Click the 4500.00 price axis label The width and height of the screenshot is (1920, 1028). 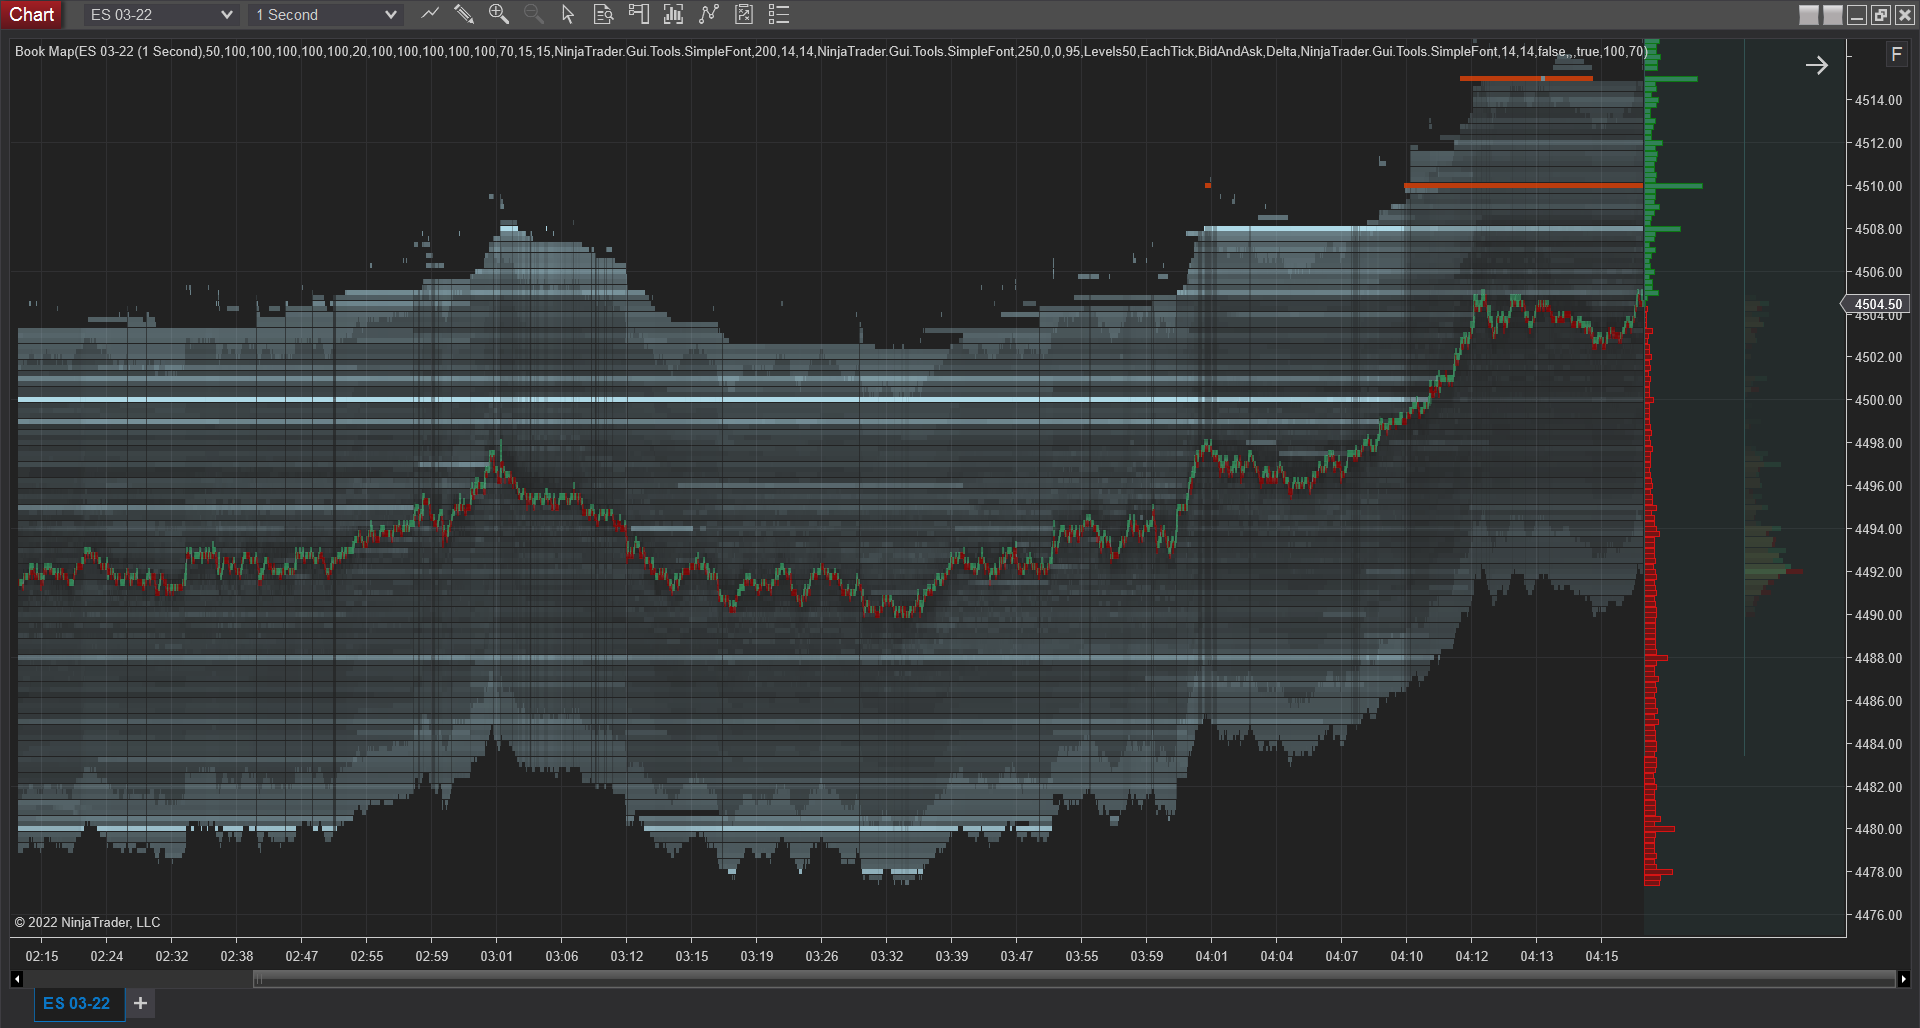point(1878,400)
